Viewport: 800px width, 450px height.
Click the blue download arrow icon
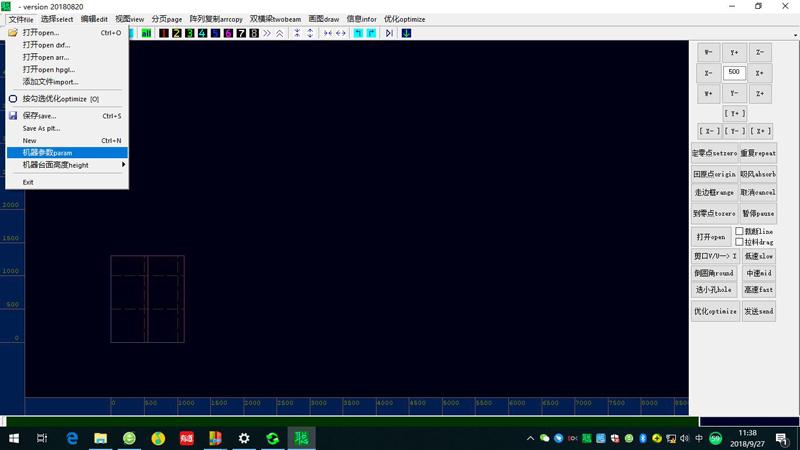(x=406, y=33)
